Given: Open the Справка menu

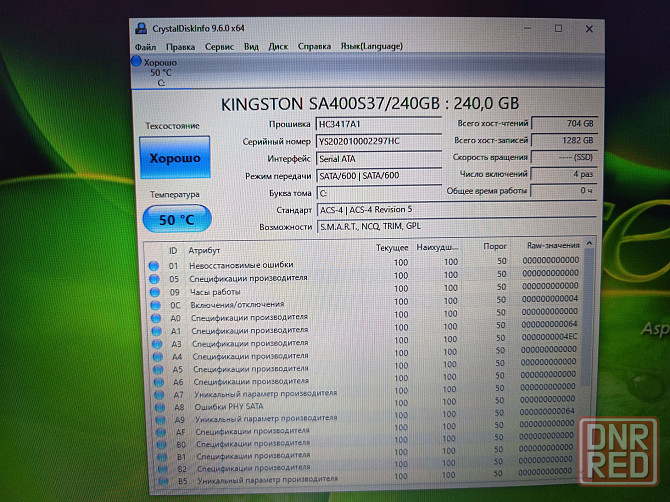Looking at the screenshot, I should pyautogui.click(x=314, y=46).
